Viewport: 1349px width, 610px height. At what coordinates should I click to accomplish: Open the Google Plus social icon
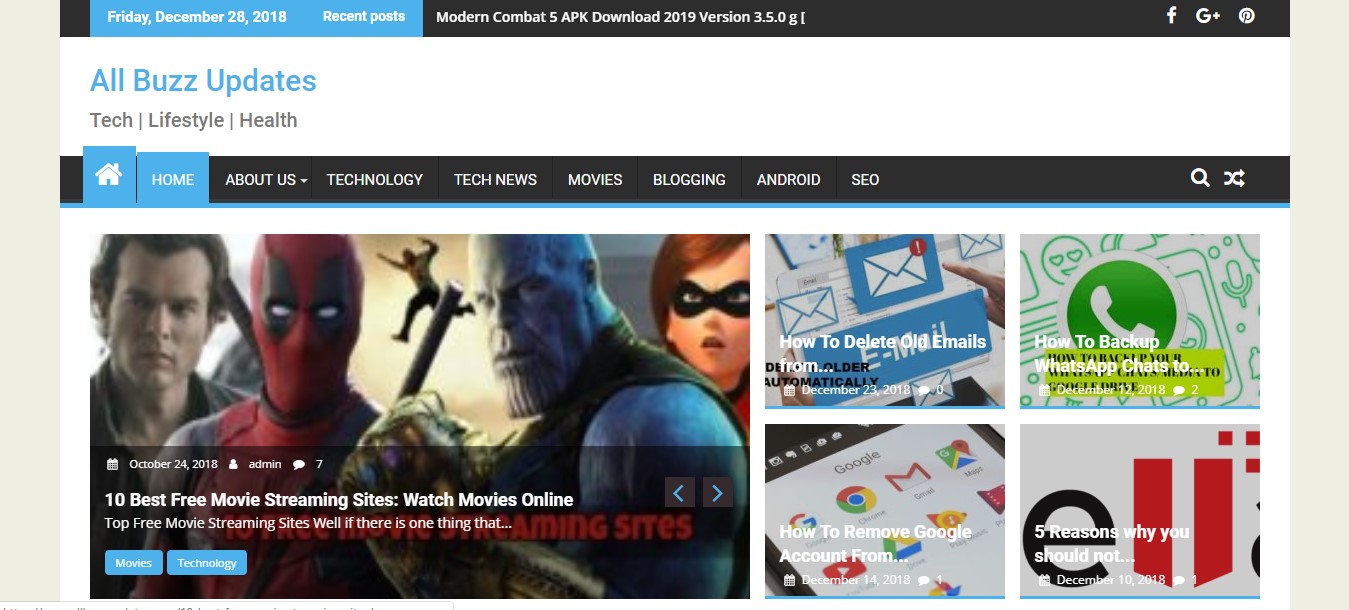1208,16
